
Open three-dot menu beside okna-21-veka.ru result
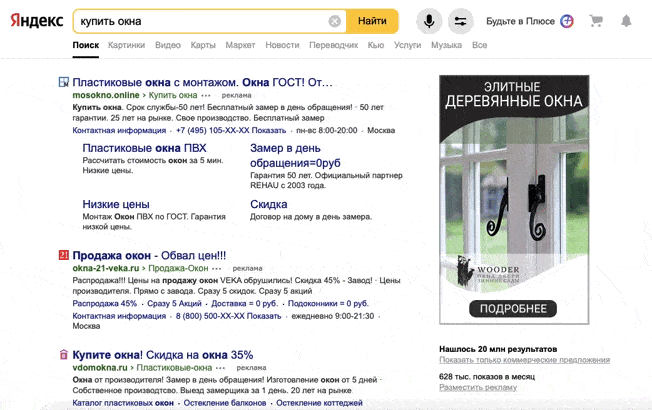[217, 268]
